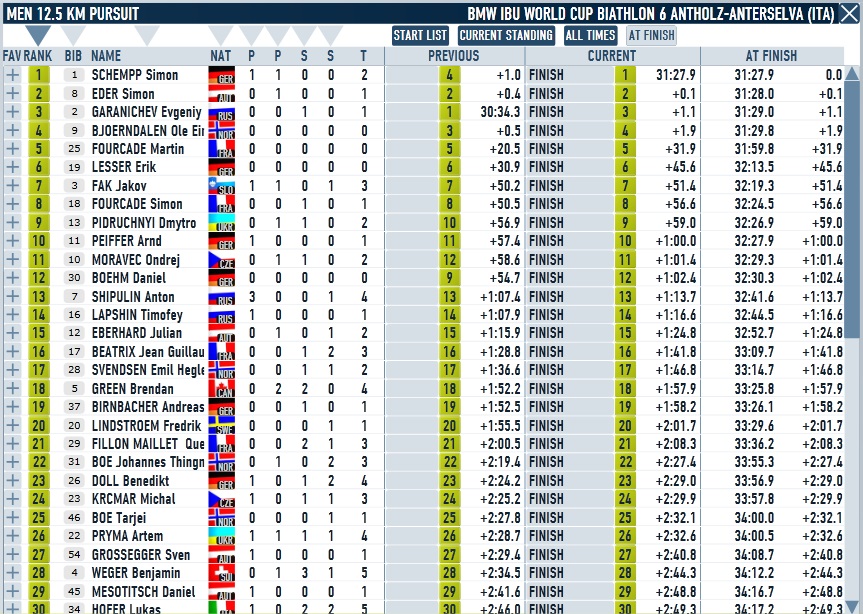Select DOLL Benedikt name
The width and height of the screenshot is (863, 614).
click(130, 481)
